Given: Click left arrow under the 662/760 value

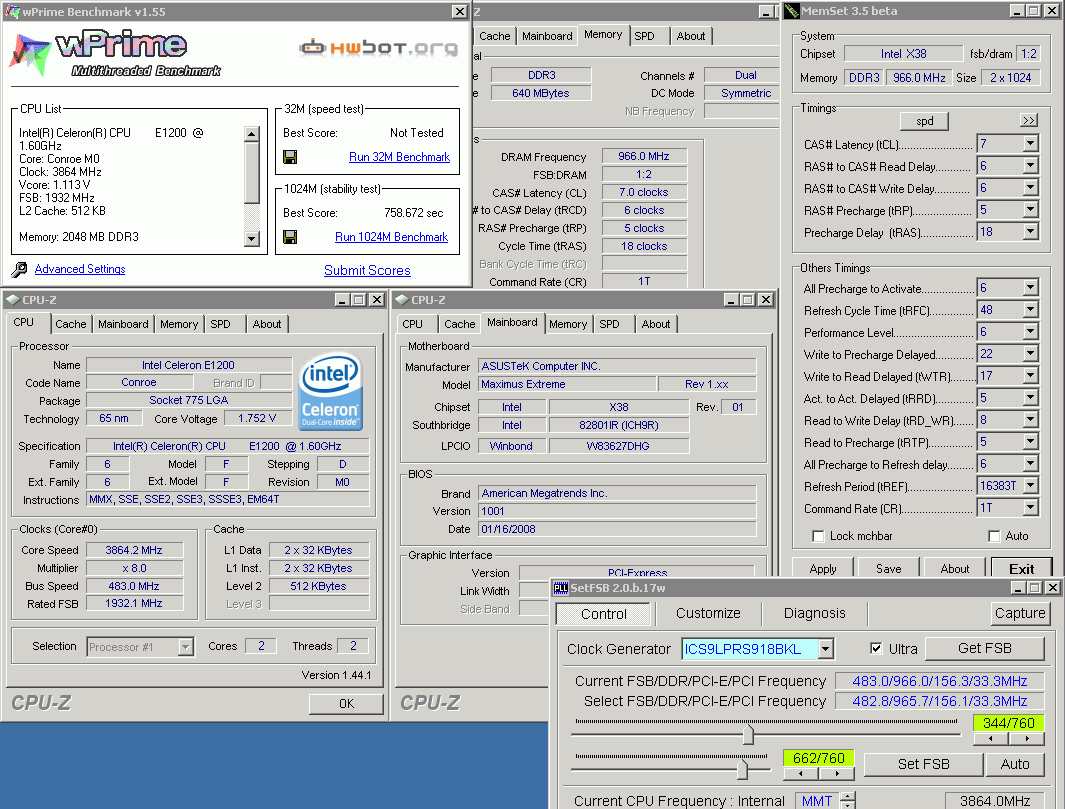Looking at the screenshot, I should coord(801,774).
